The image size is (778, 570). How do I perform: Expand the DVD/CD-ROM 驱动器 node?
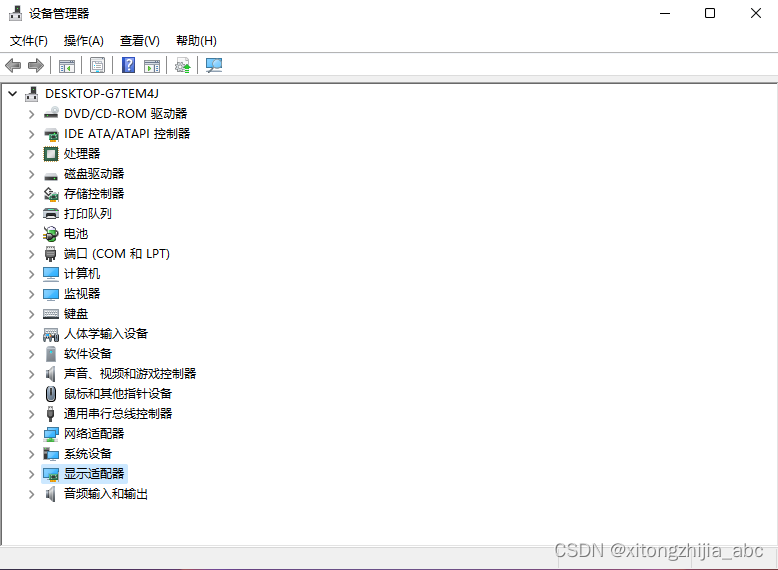(x=32, y=114)
